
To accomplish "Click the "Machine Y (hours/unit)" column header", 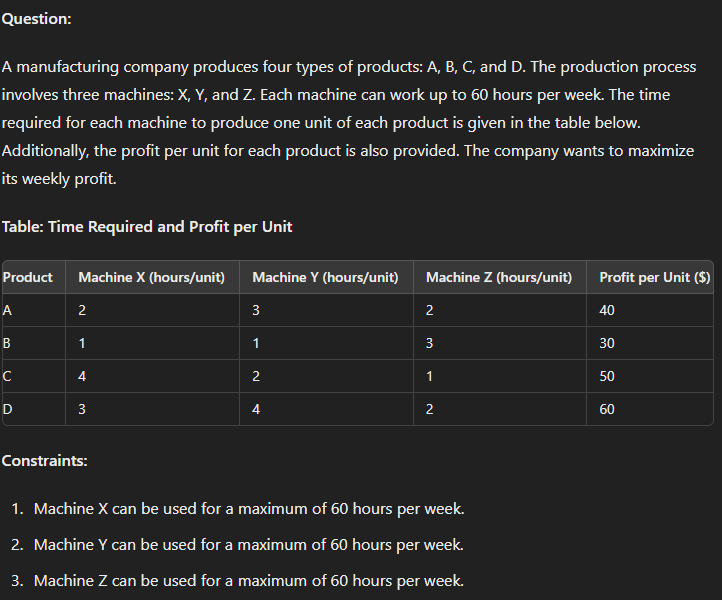I will click(325, 277).
